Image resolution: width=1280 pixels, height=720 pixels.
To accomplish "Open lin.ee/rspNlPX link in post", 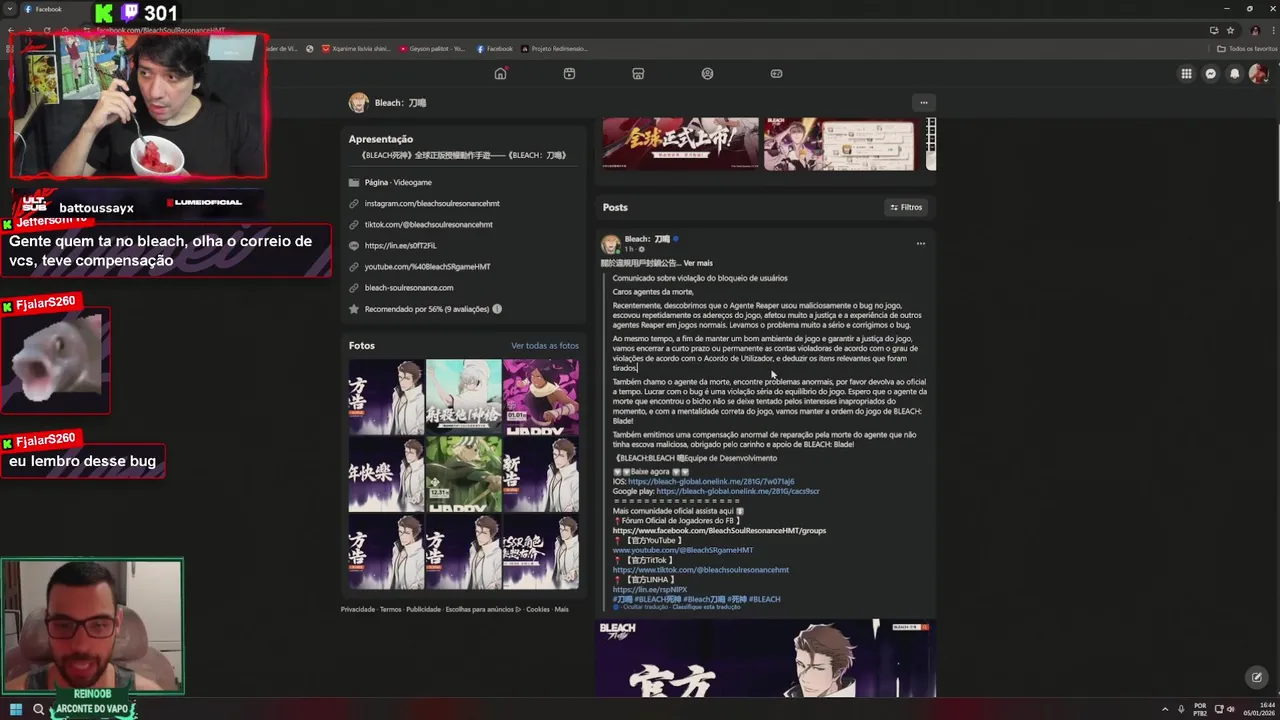I will (x=650, y=589).
